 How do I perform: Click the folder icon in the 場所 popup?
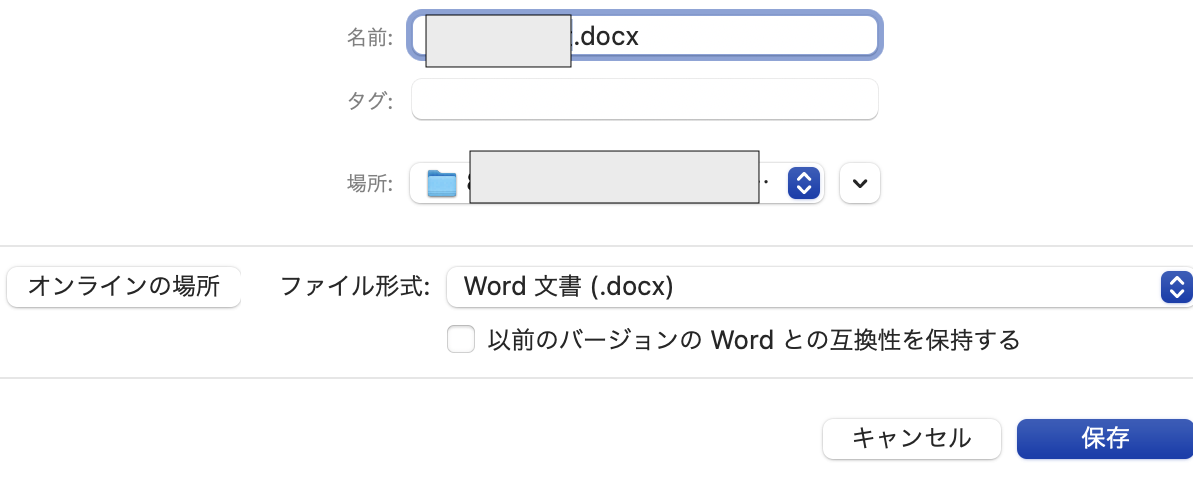[441, 184]
